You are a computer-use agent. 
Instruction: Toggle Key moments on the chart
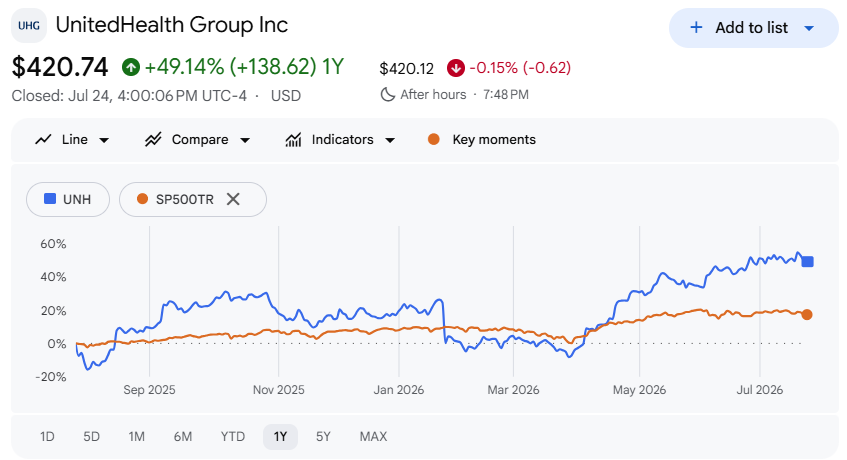(x=482, y=140)
